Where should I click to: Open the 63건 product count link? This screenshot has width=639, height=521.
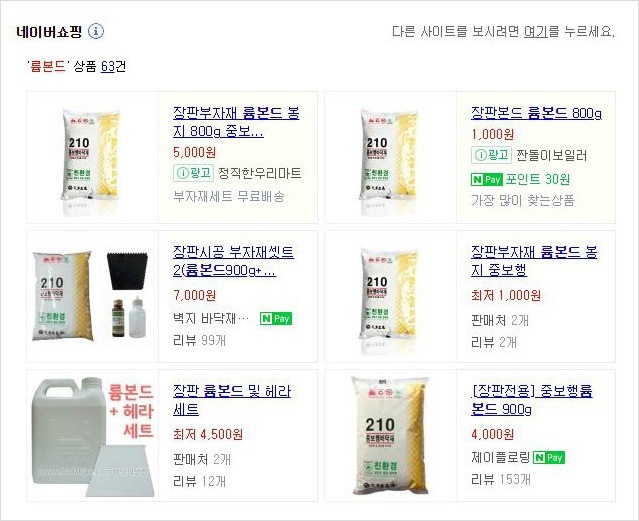pos(113,66)
